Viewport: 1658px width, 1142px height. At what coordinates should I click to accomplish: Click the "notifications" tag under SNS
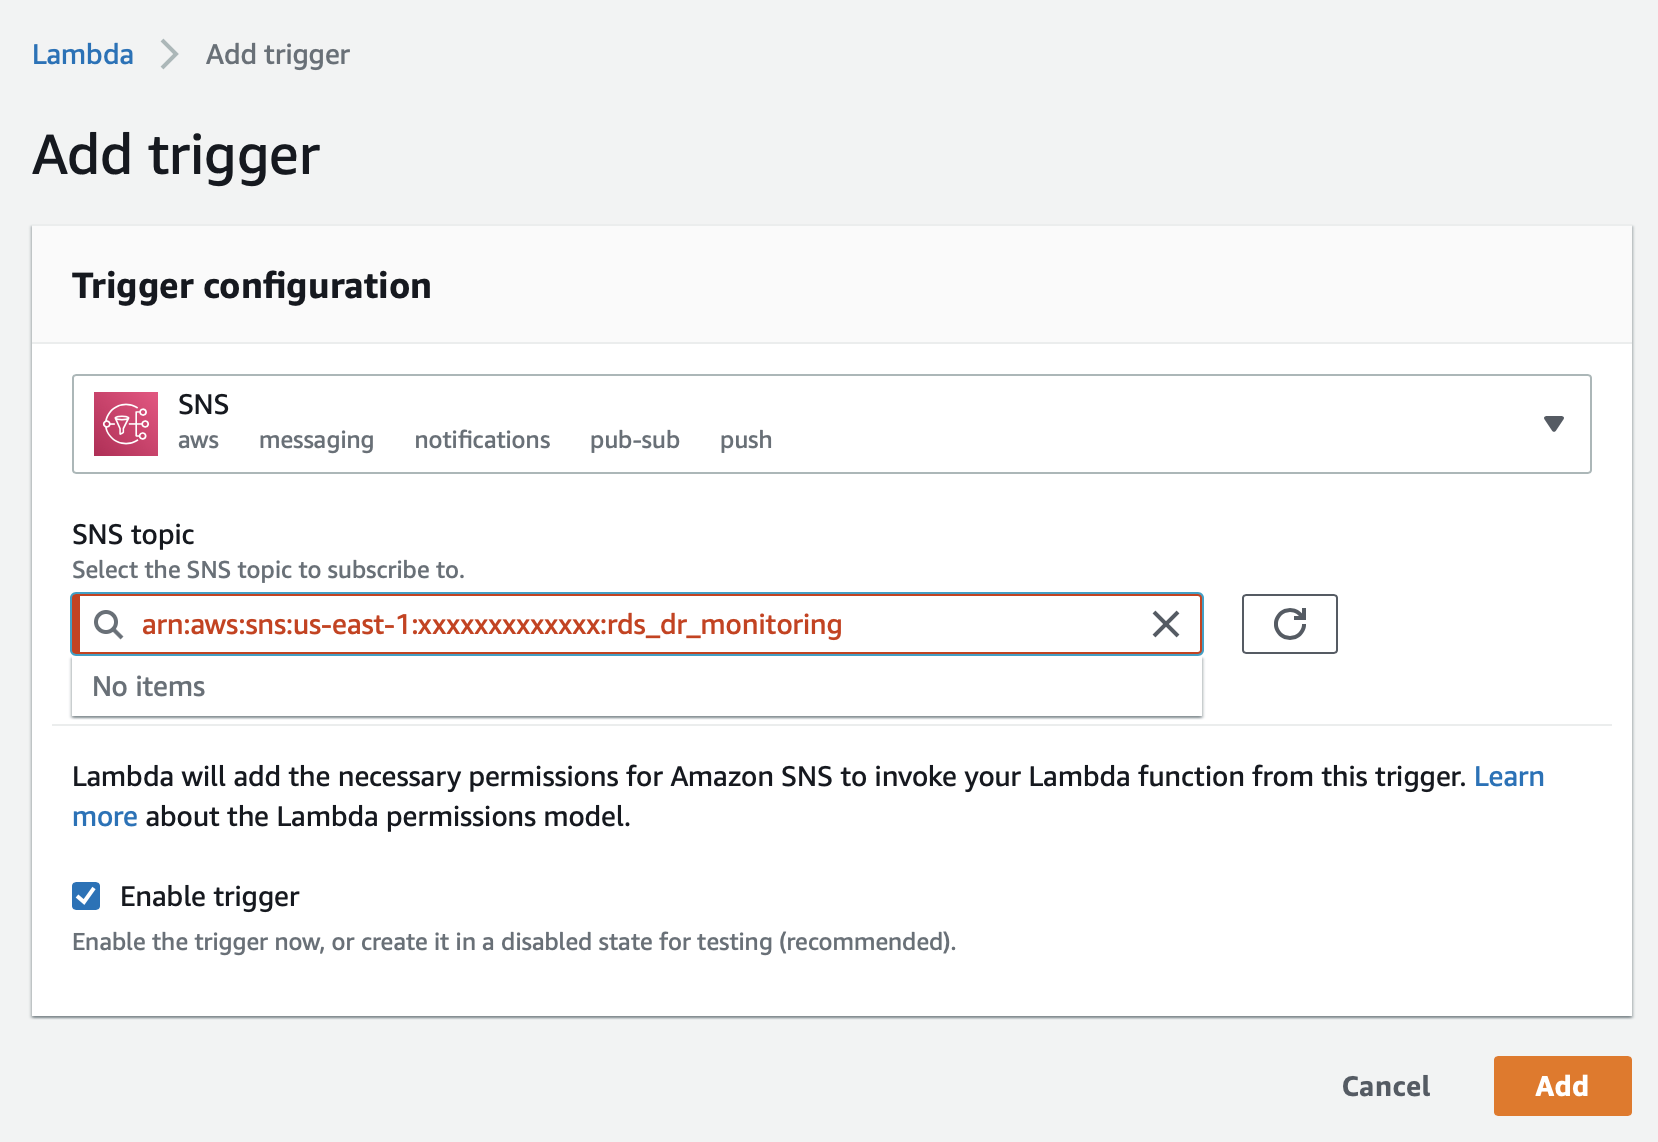click(x=482, y=440)
